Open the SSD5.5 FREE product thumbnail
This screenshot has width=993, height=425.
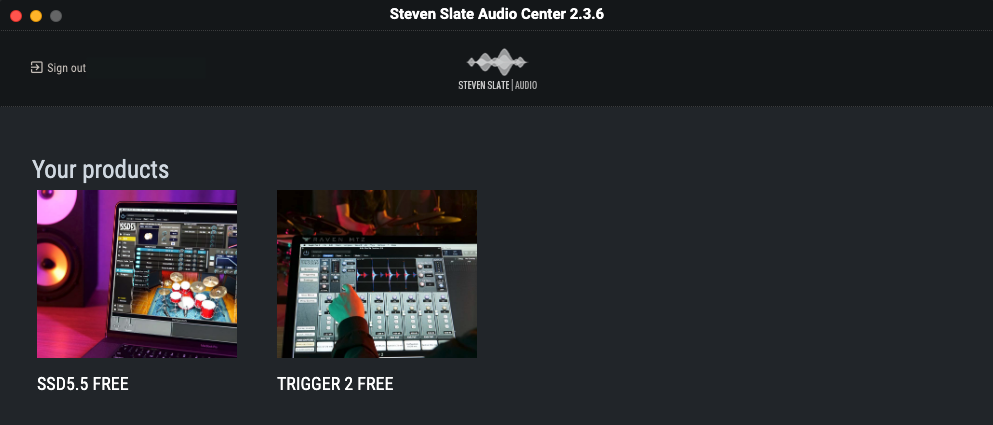tap(137, 274)
